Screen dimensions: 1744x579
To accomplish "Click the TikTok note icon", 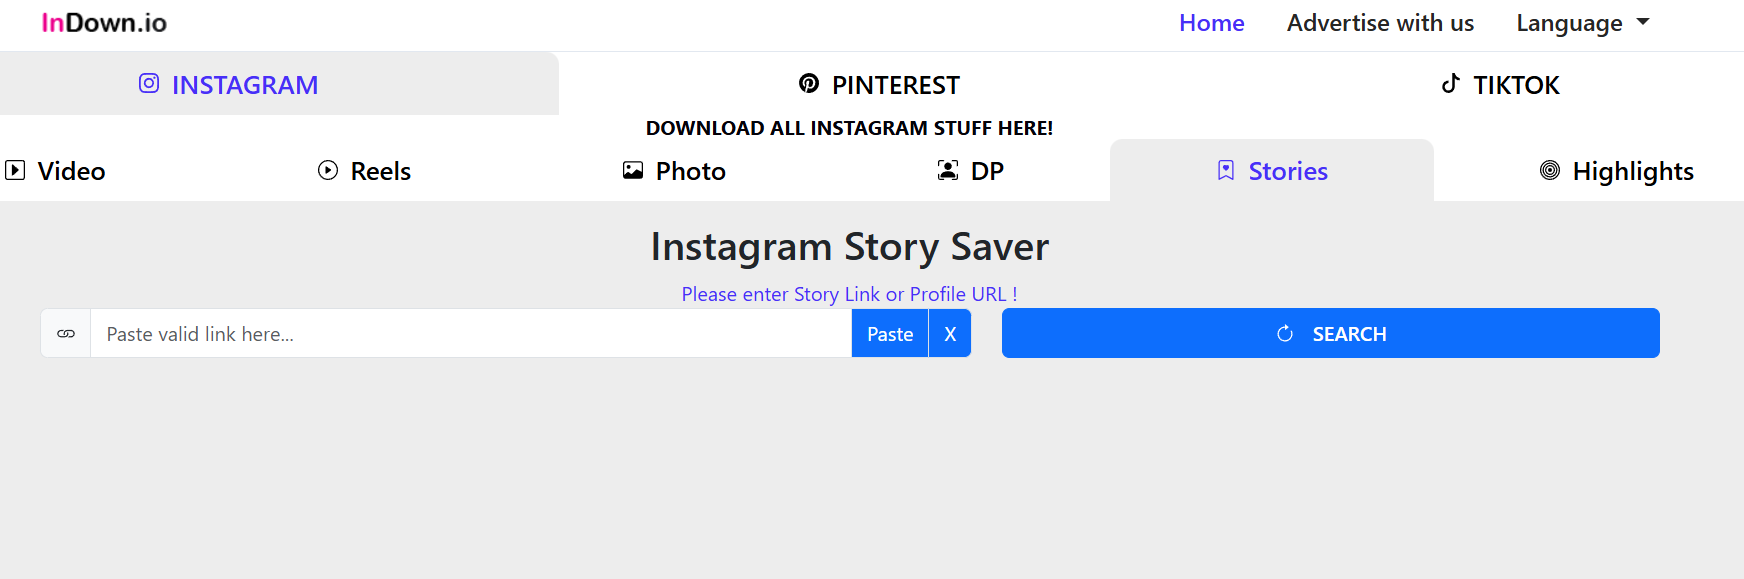I will (x=1450, y=84).
